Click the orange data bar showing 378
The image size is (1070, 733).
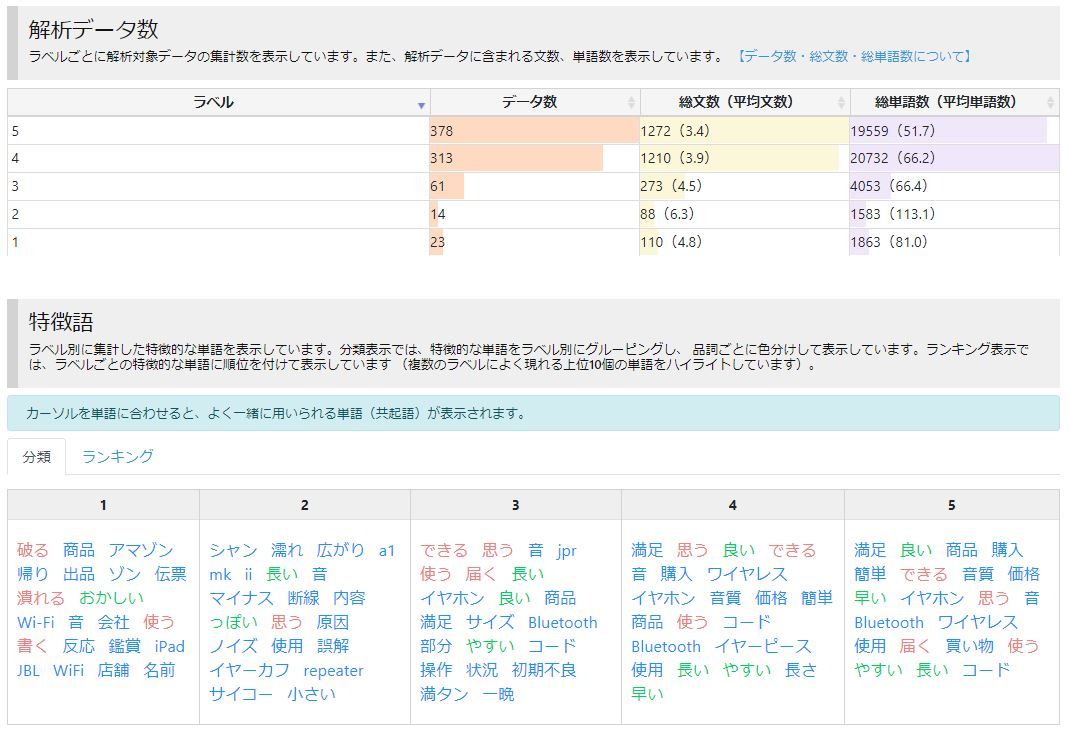click(x=534, y=131)
